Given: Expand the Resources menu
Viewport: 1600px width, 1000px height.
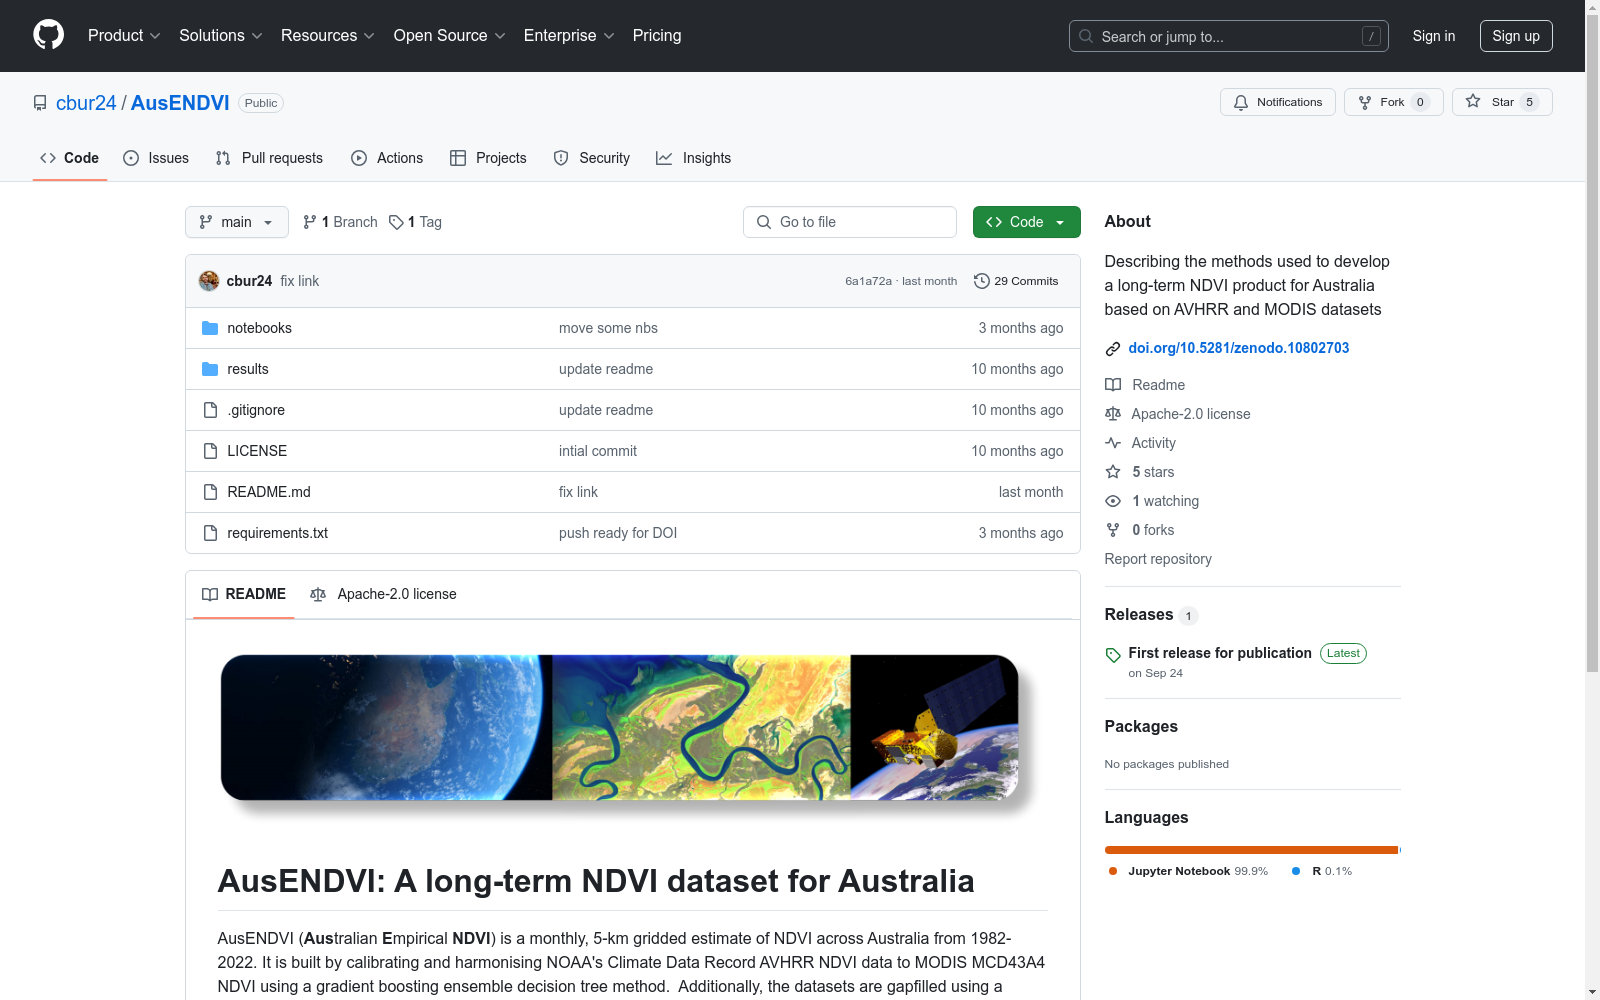Looking at the screenshot, I should click(x=328, y=35).
